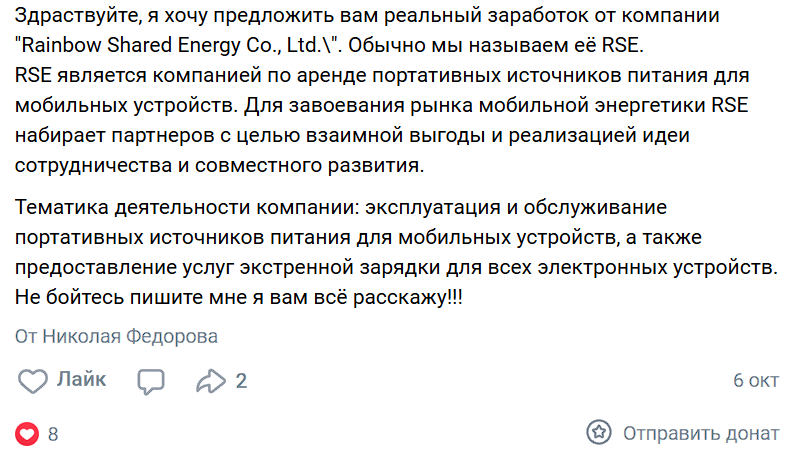
Task: Open comments via speech bubble icon
Action: pos(151,381)
